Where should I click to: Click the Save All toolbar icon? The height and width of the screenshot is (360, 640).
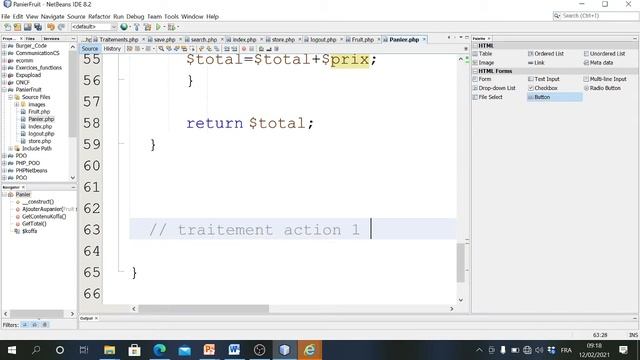coord(38,27)
